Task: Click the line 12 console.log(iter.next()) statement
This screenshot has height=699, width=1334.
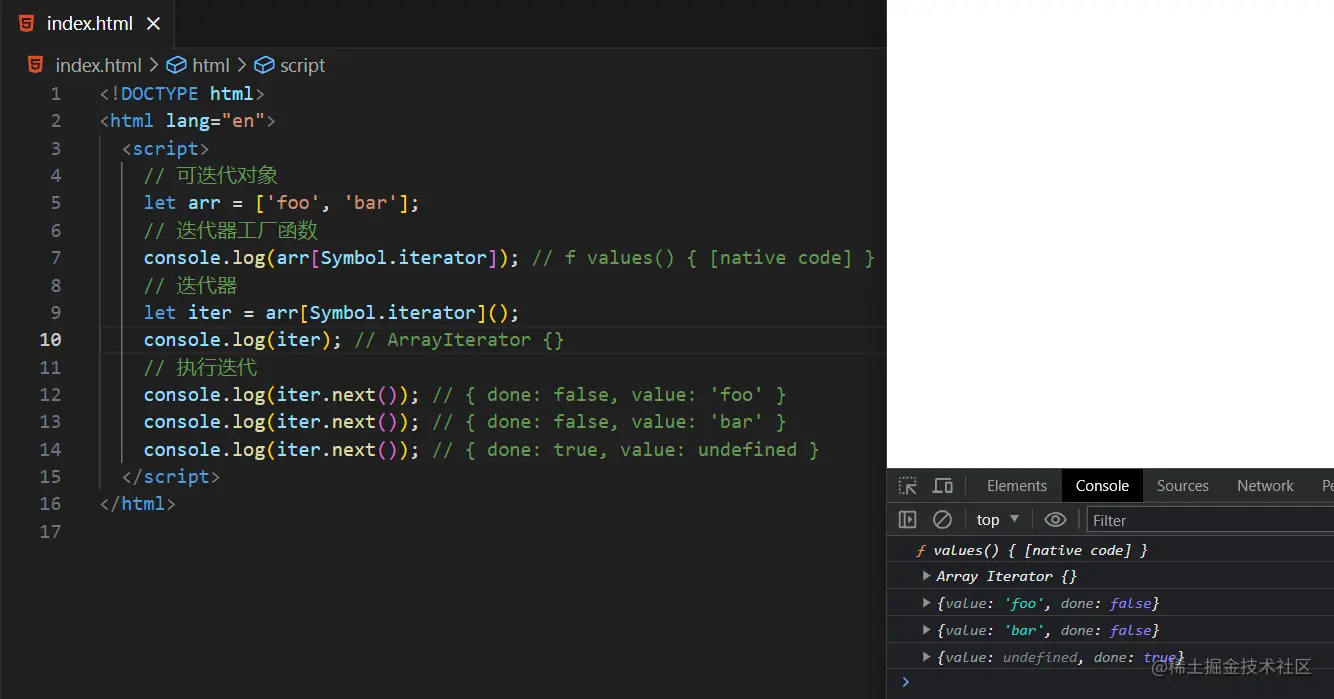Action: 282,395
